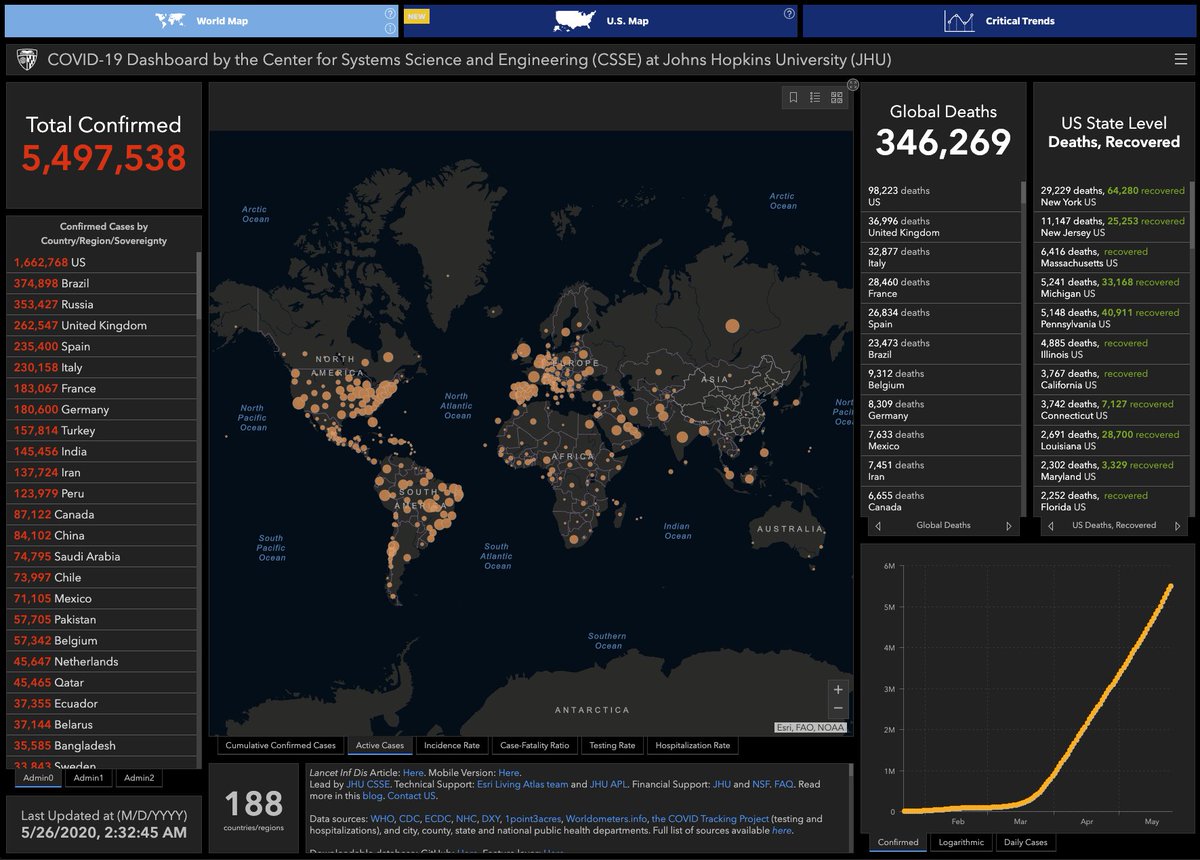Select Florida US state entry
Screen dimensions: 1200x860
tap(1113, 501)
